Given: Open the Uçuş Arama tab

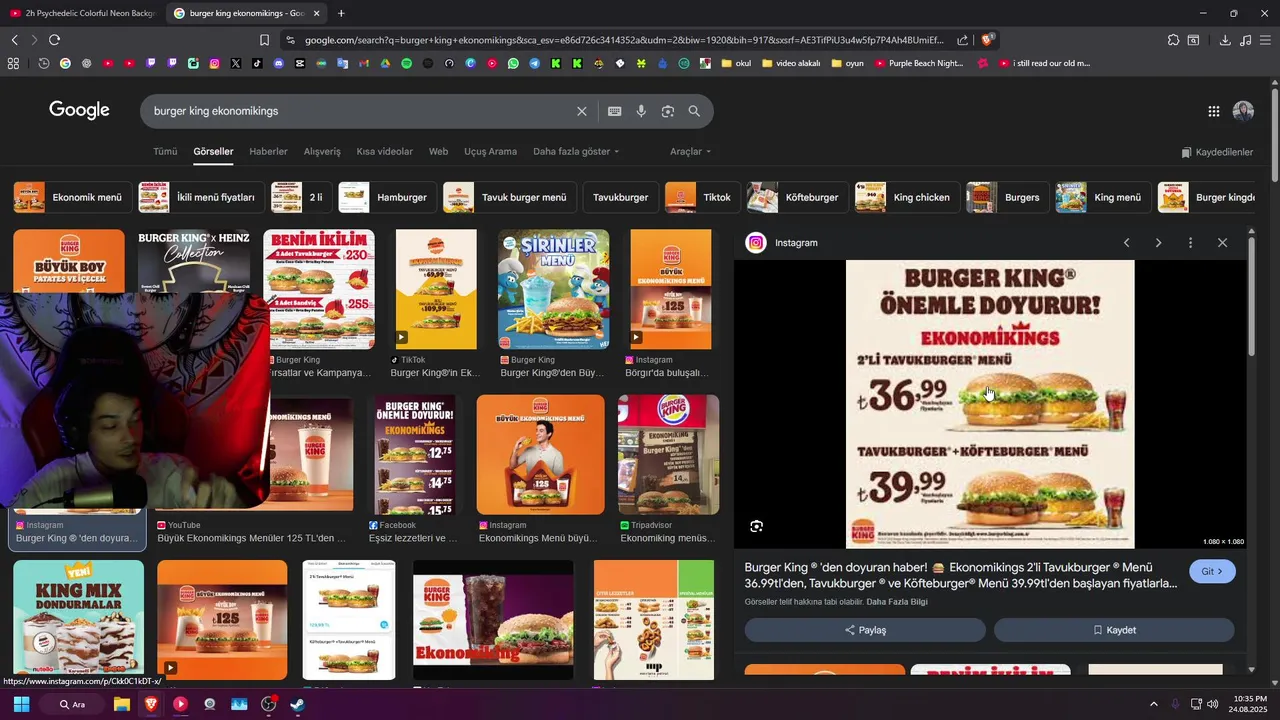Looking at the screenshot, I should [490, 152].
